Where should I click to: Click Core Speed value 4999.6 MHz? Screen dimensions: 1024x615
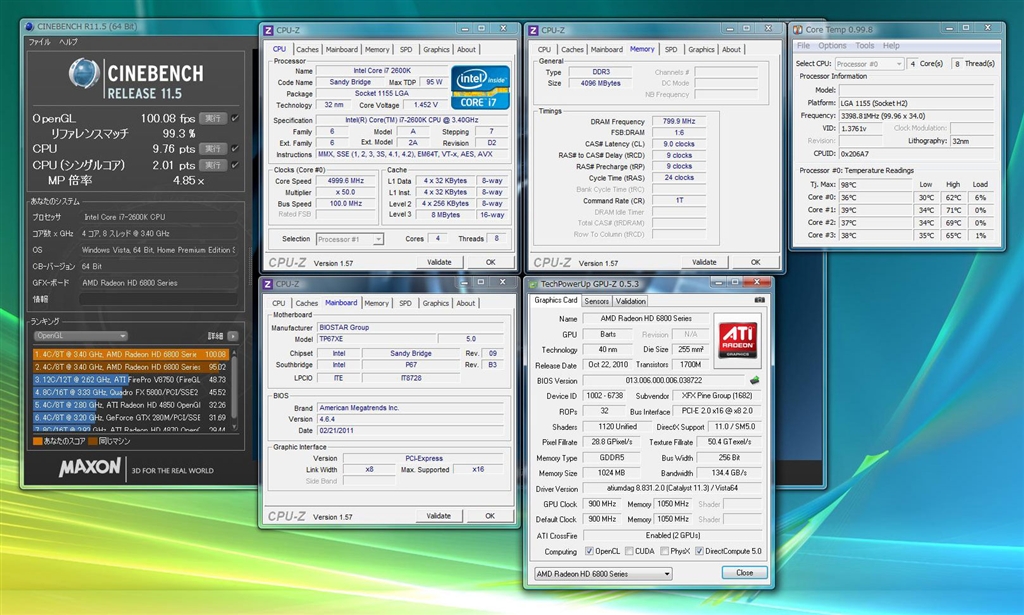coord(347,181)
